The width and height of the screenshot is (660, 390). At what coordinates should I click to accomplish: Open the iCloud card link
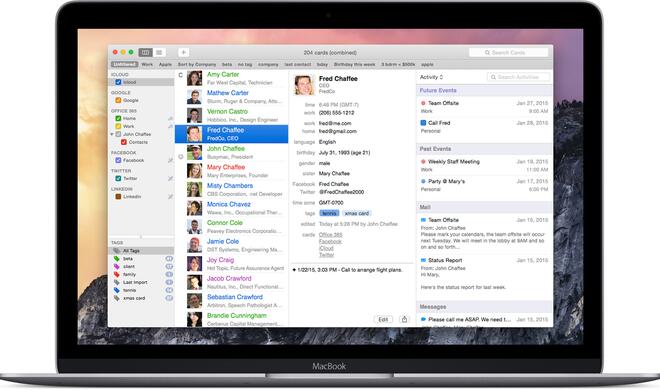click(x=326, y=248)
